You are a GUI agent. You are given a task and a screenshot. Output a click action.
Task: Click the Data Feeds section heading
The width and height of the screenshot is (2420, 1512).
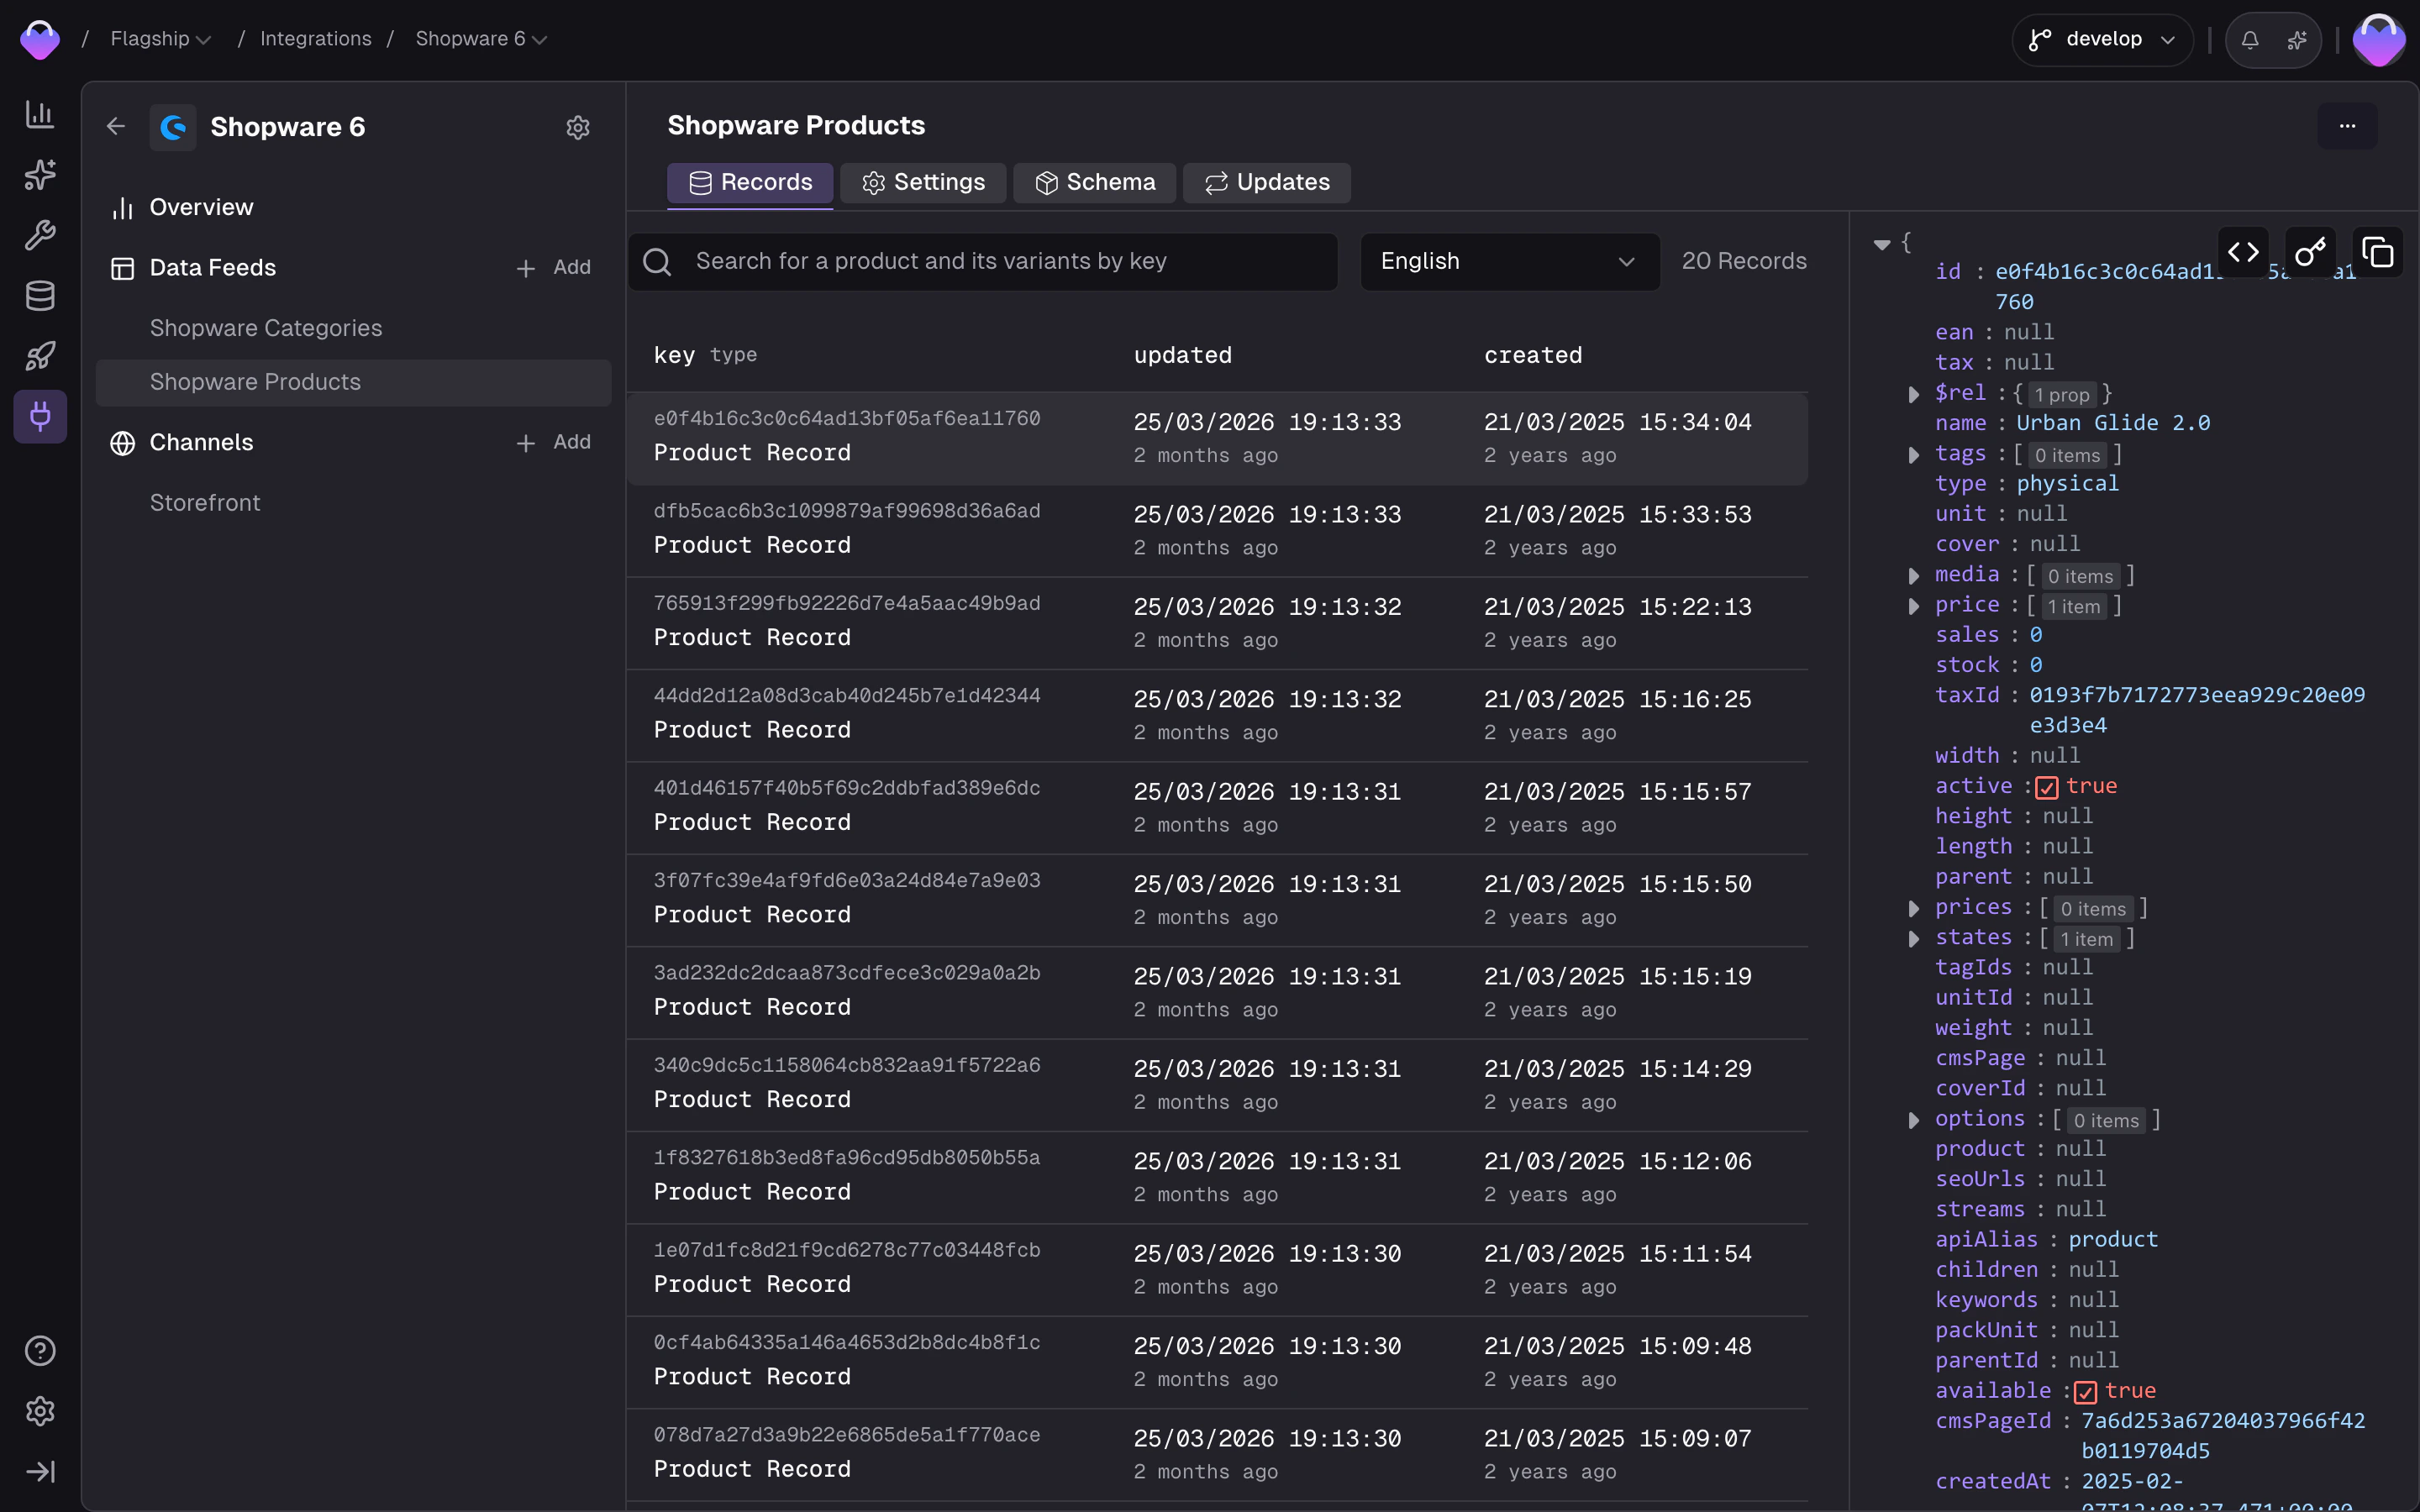212,268
